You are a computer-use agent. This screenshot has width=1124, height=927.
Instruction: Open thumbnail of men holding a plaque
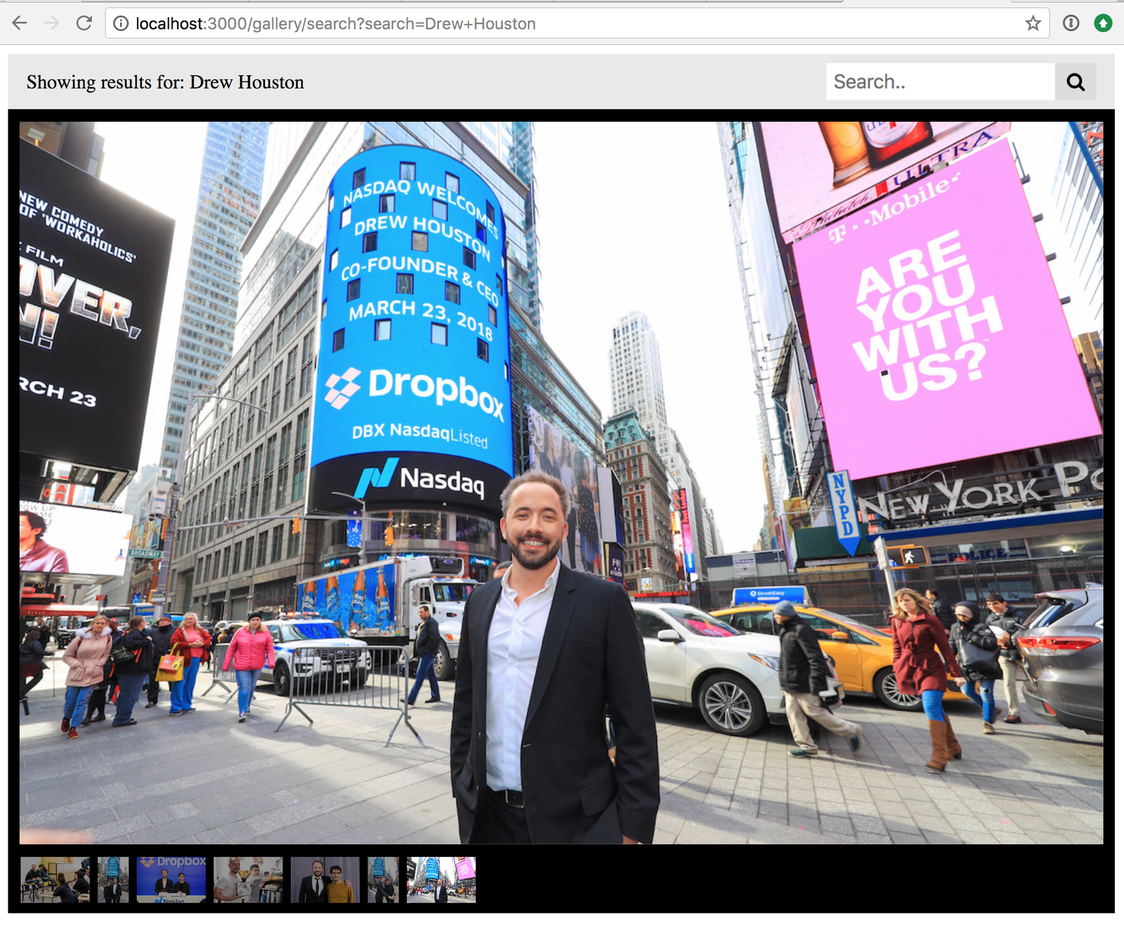coord(248,880)
